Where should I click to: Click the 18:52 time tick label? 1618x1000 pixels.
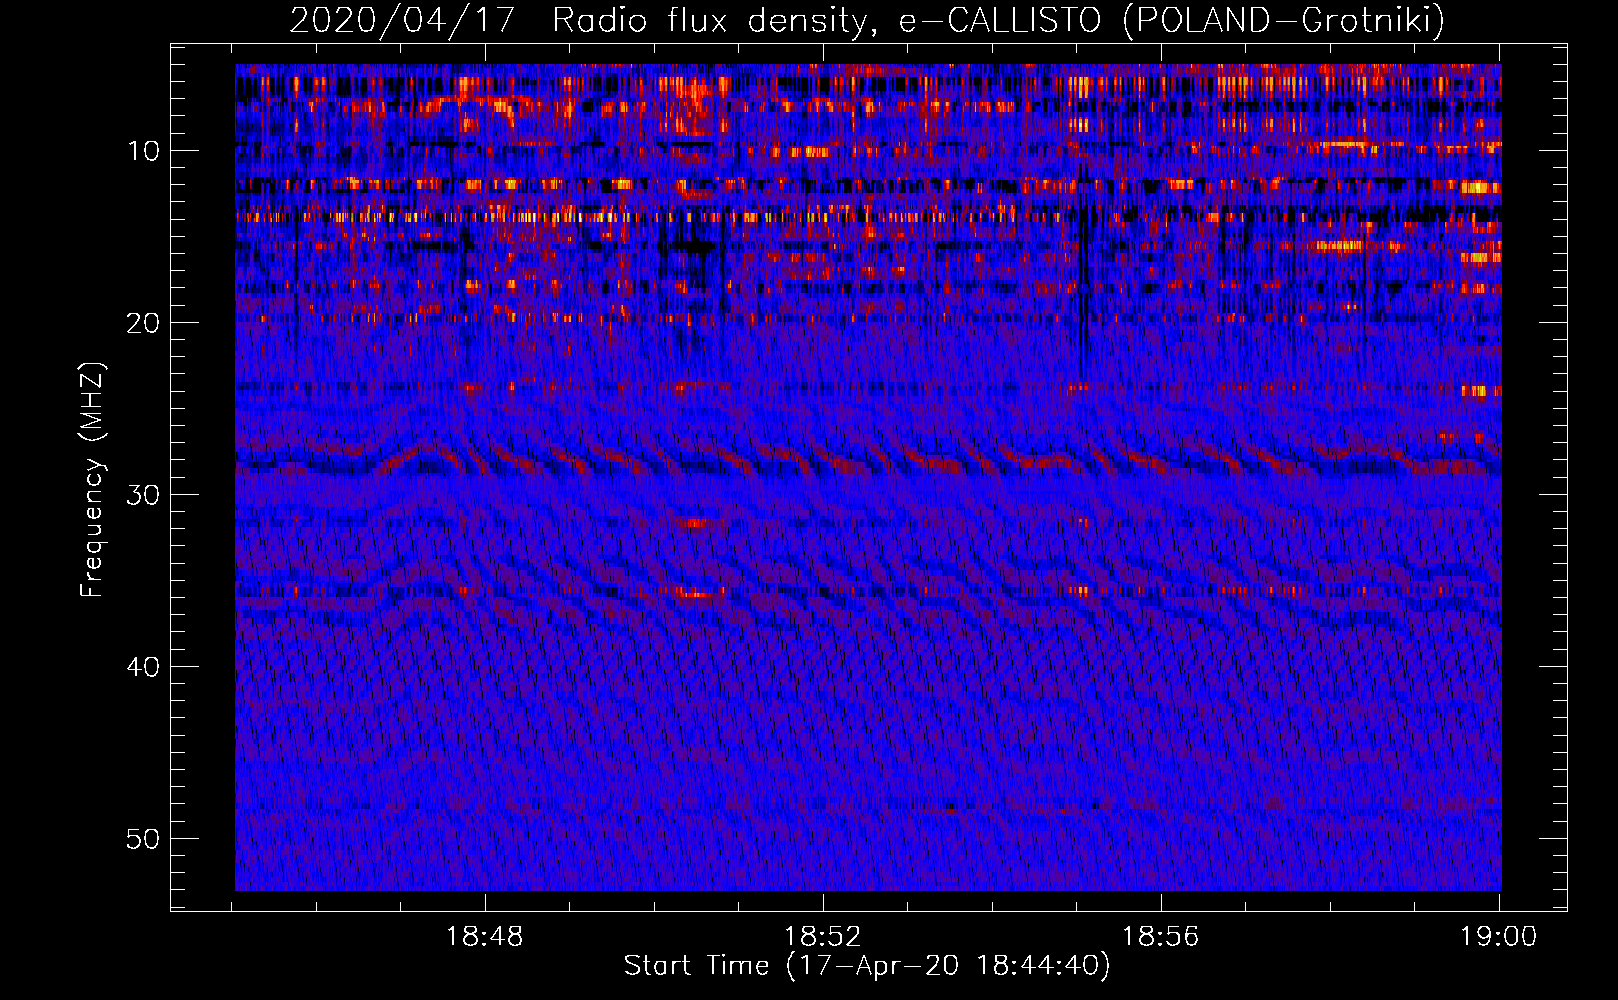click(823, 937)
